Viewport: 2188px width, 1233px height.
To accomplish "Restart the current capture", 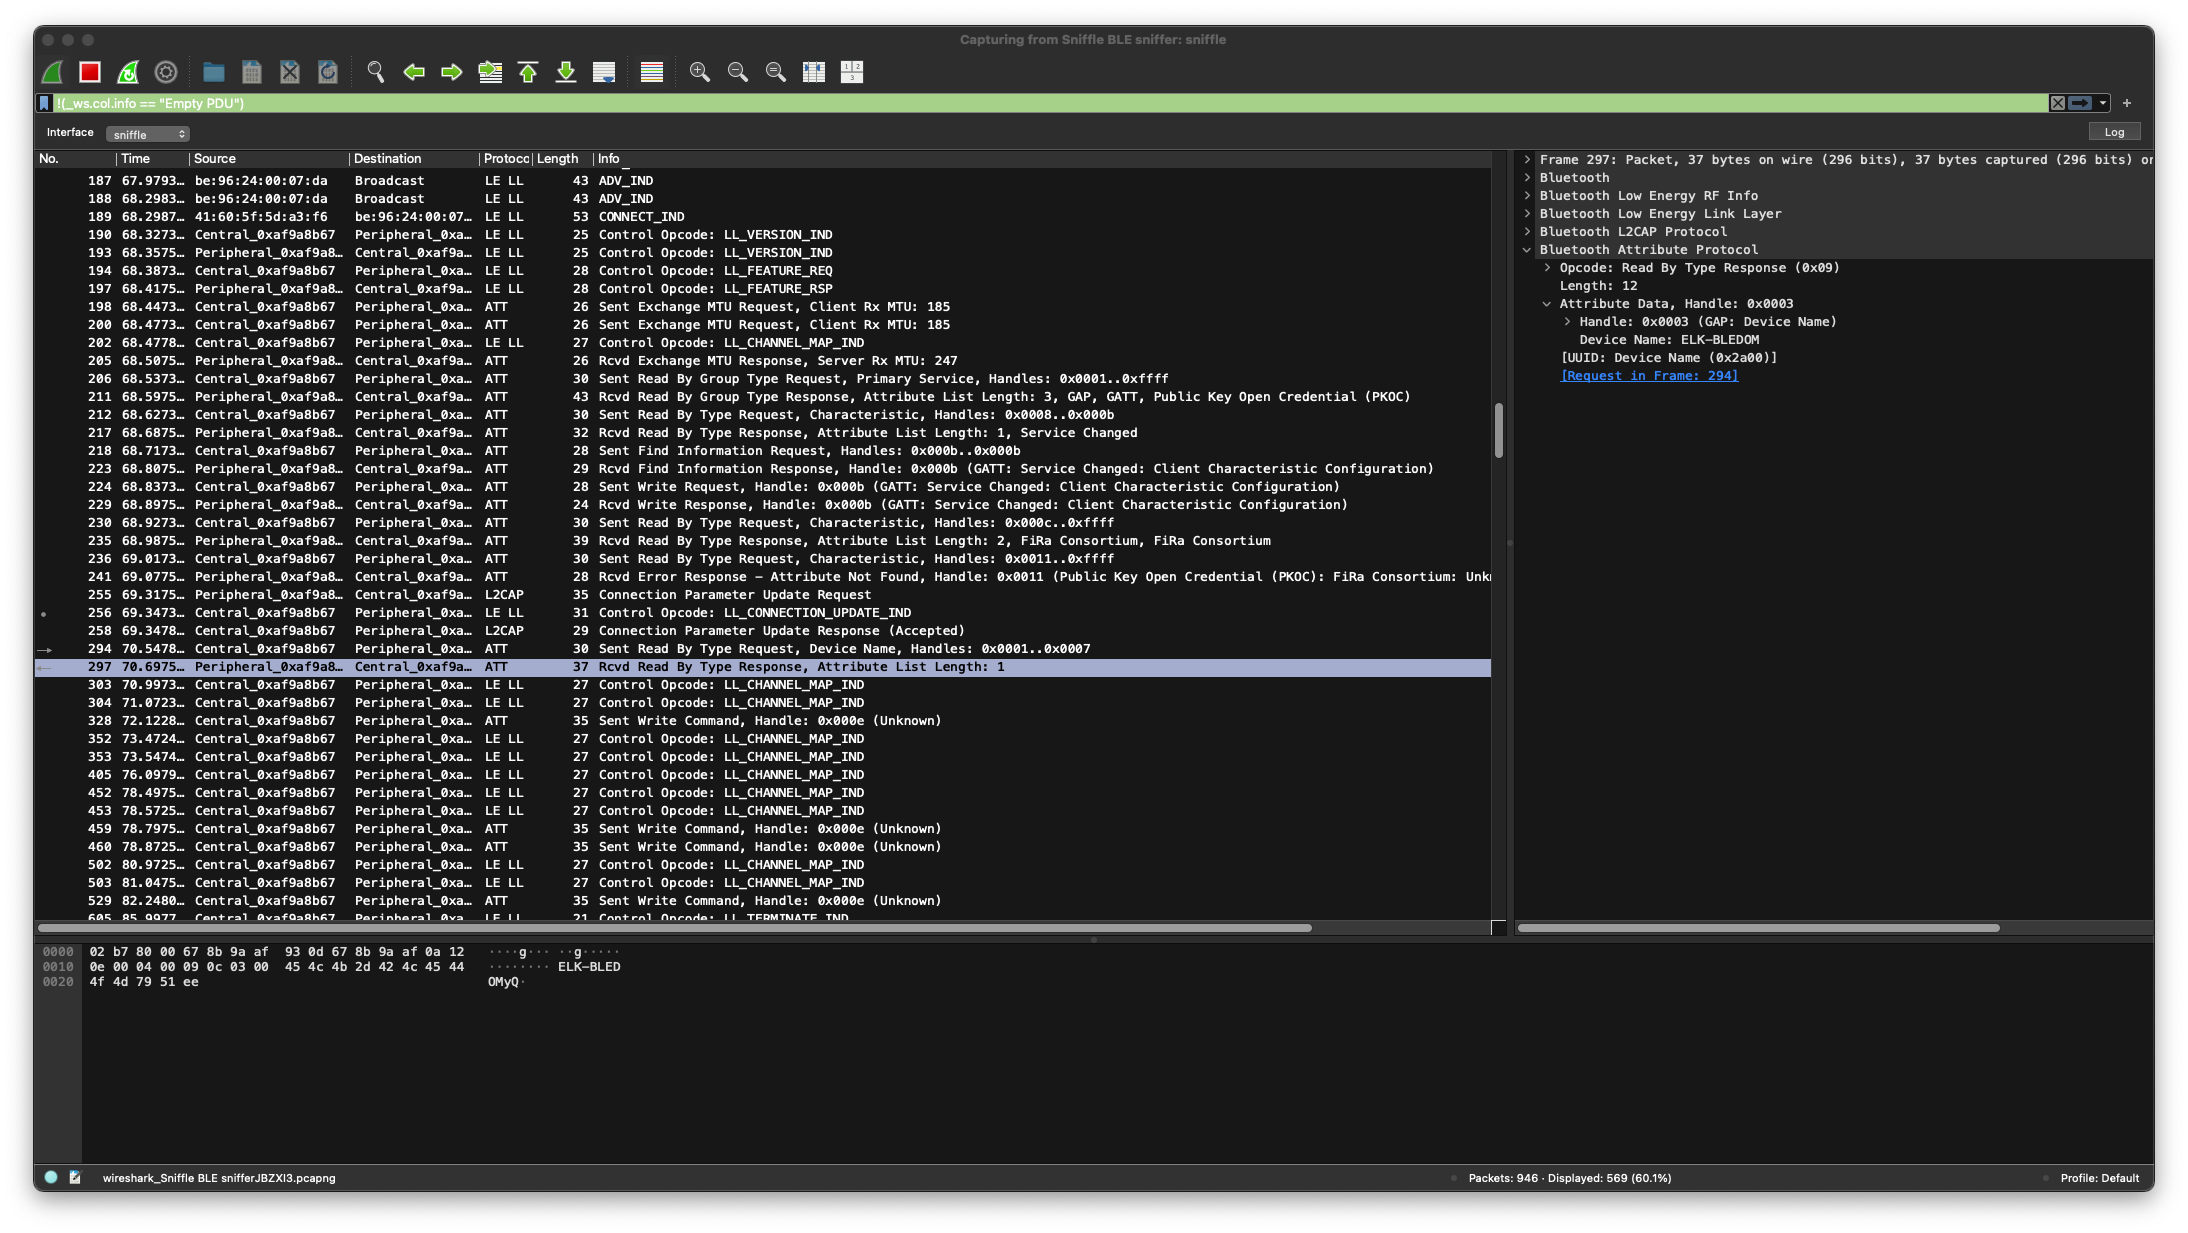I will [x=128, y=72].
